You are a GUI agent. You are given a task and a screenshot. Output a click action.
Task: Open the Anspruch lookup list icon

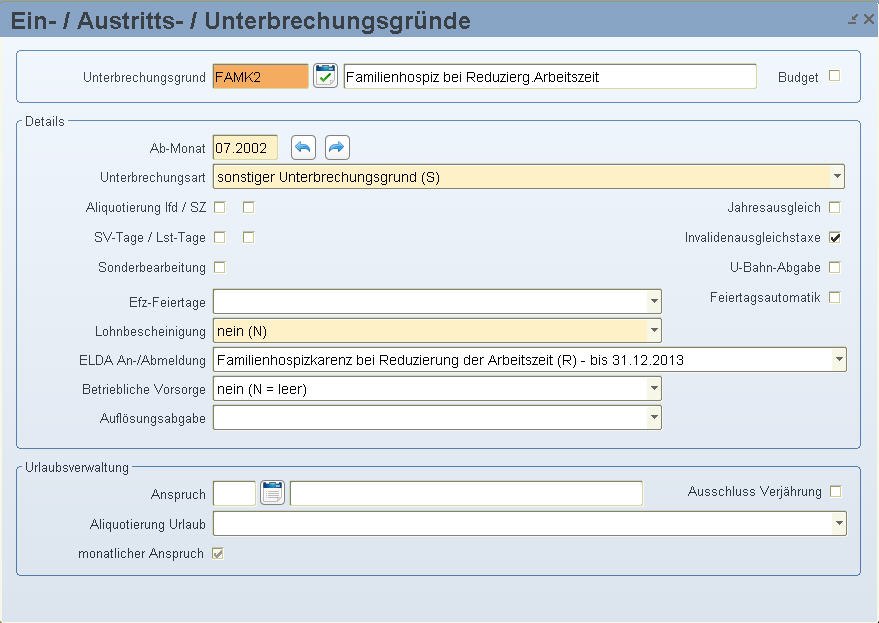pyautogui.click(x=272, y=493)
